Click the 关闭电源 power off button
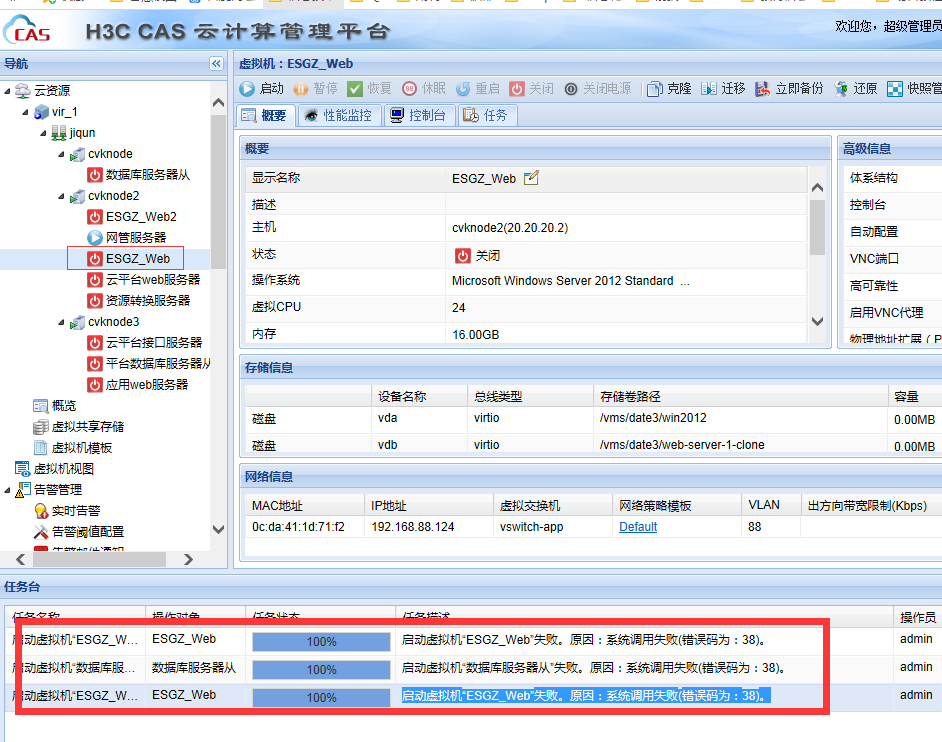Viewport: 942px width, 742px height. click(x=598, y=89)
